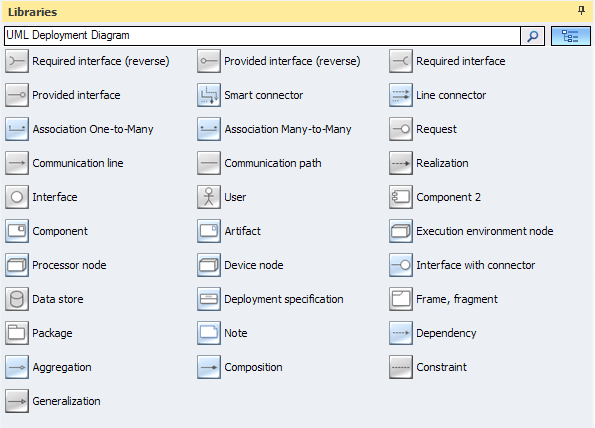
Task: Choose the Note shape icon
Action: [x=209, y=333]
